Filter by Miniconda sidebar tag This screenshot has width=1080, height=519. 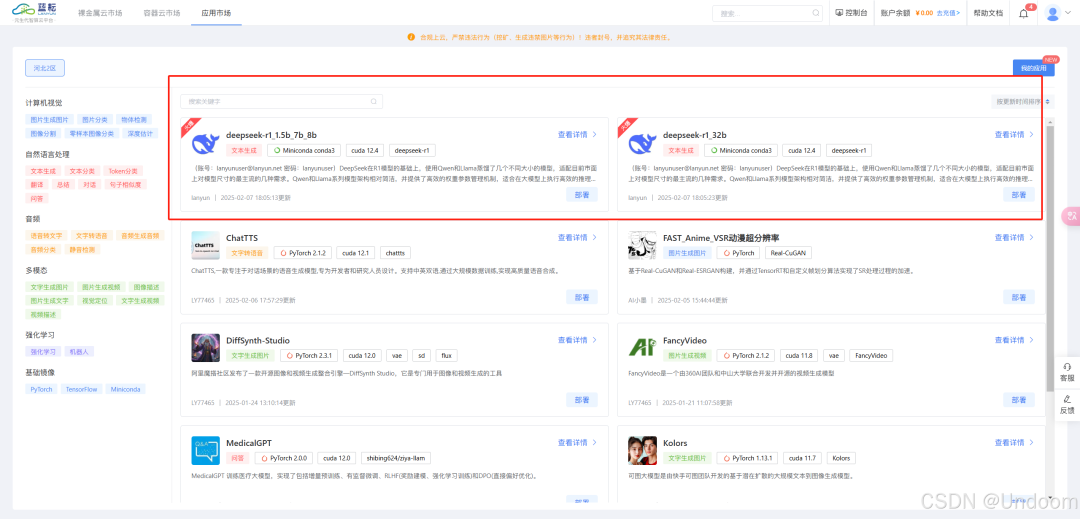pyautogui.click(x=125, y=390)
